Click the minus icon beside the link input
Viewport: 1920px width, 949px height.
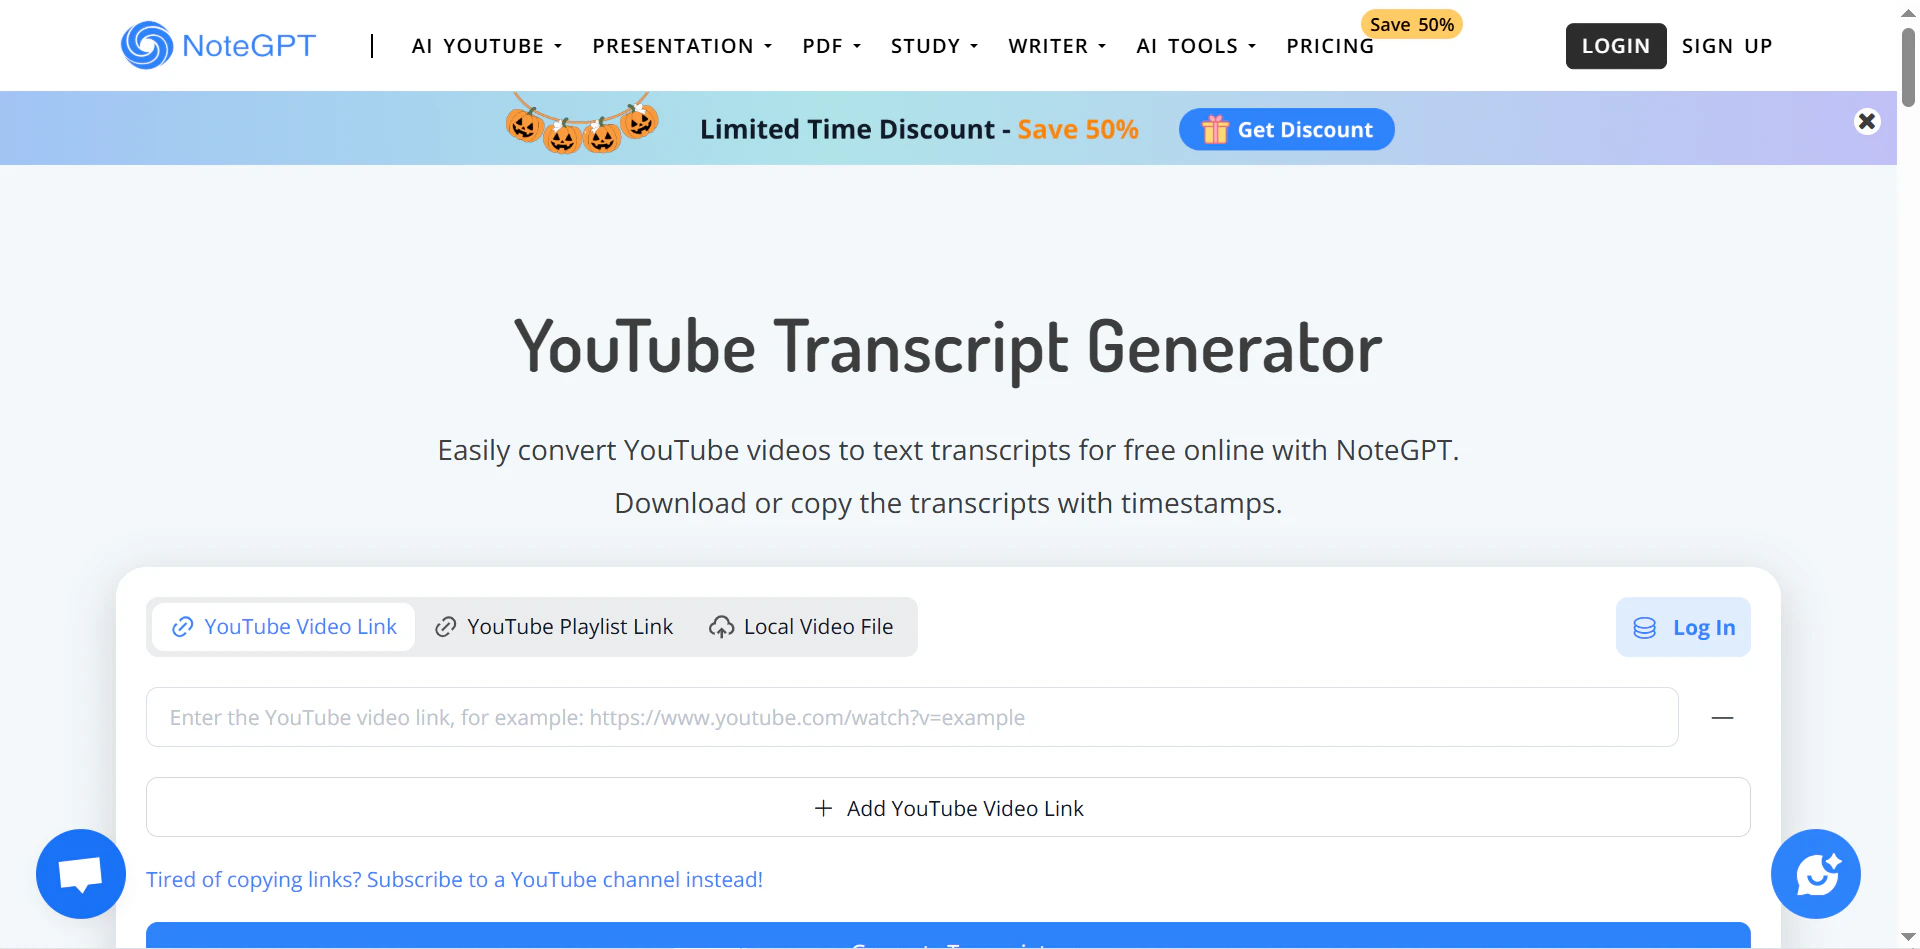1723,717
